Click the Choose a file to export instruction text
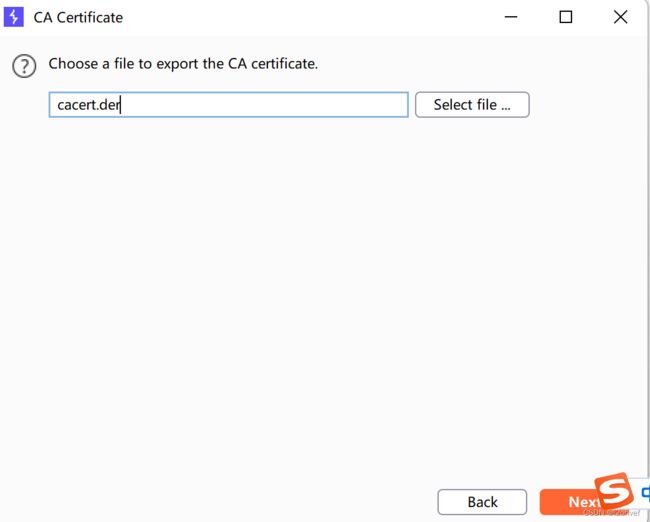The image size is (650, 522). tap(183, 64)
